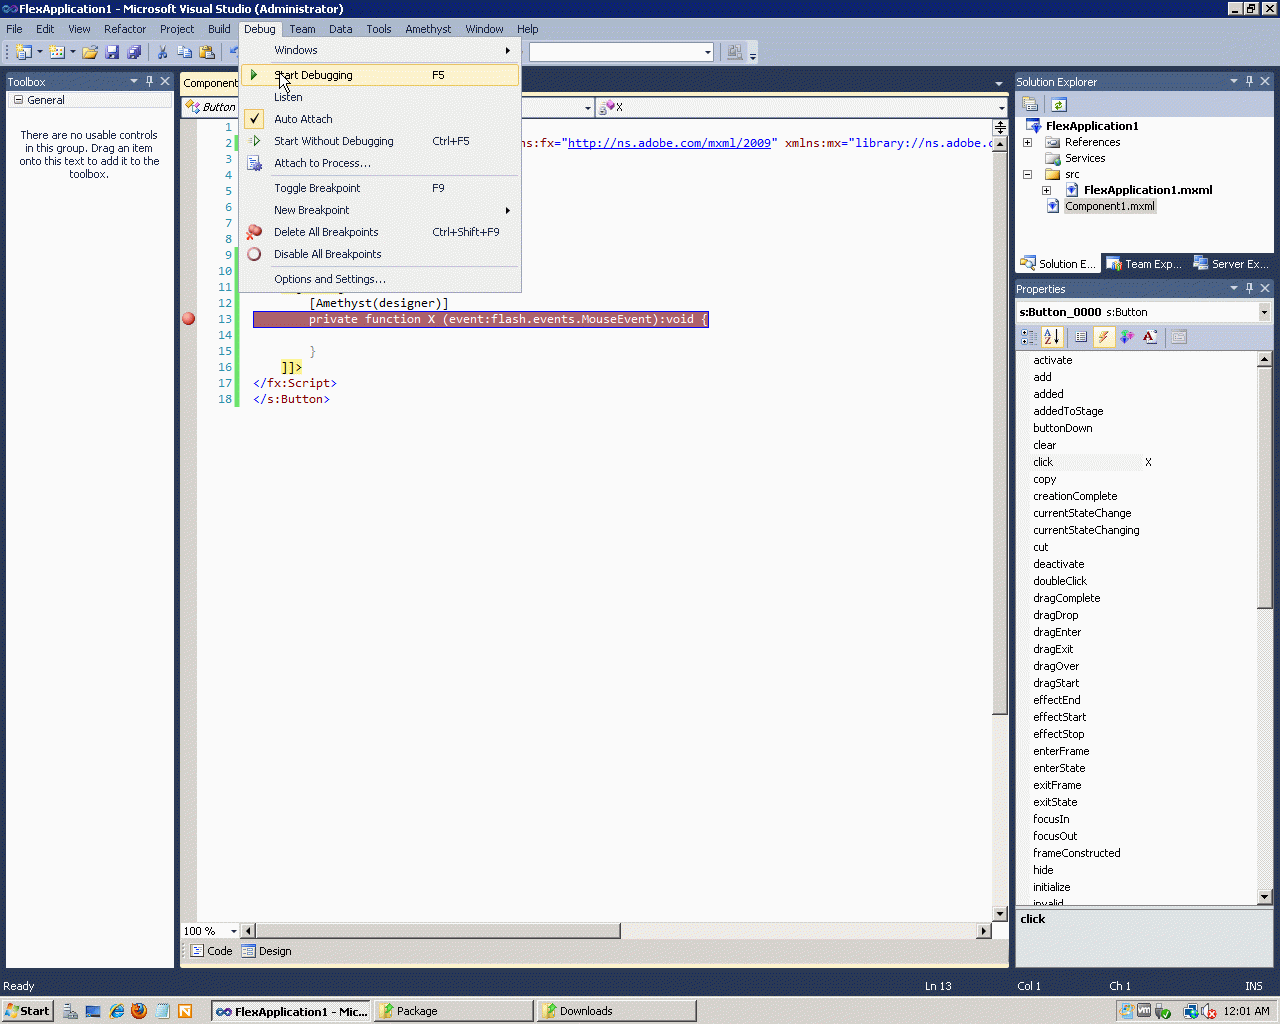Open the s:Button_0000 object dropdown
Screen dimensions: 1280x1024
[x=1264, y=312]
